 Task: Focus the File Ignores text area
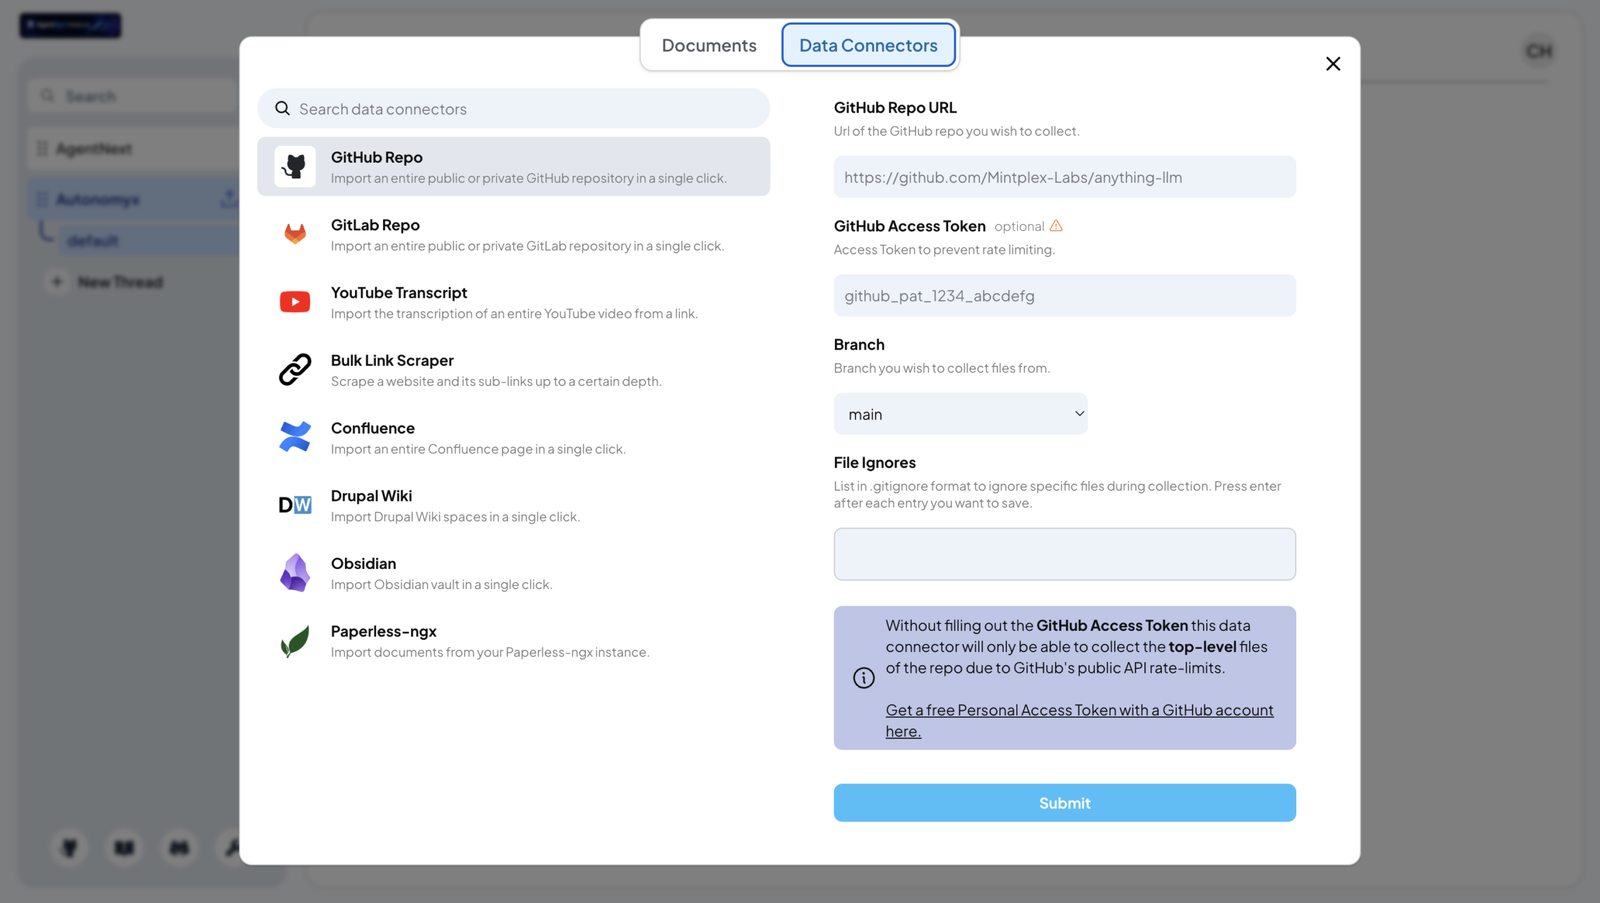tap(1063, 553)
